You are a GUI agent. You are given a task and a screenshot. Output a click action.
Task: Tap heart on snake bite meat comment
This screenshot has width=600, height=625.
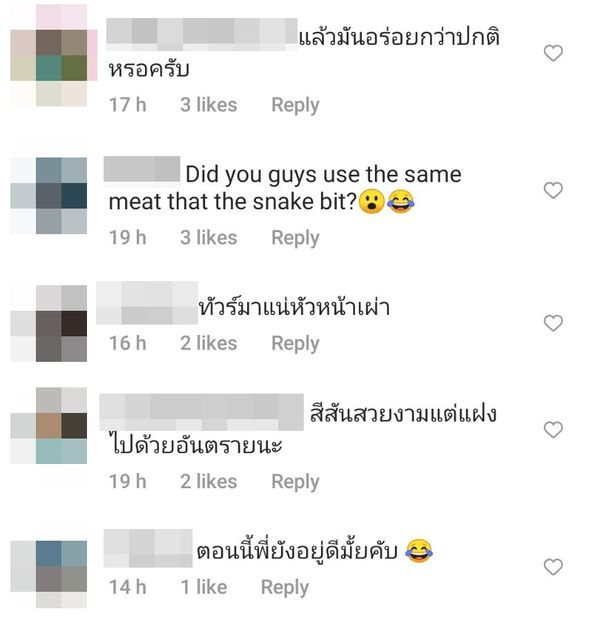(x=553, y=190)
